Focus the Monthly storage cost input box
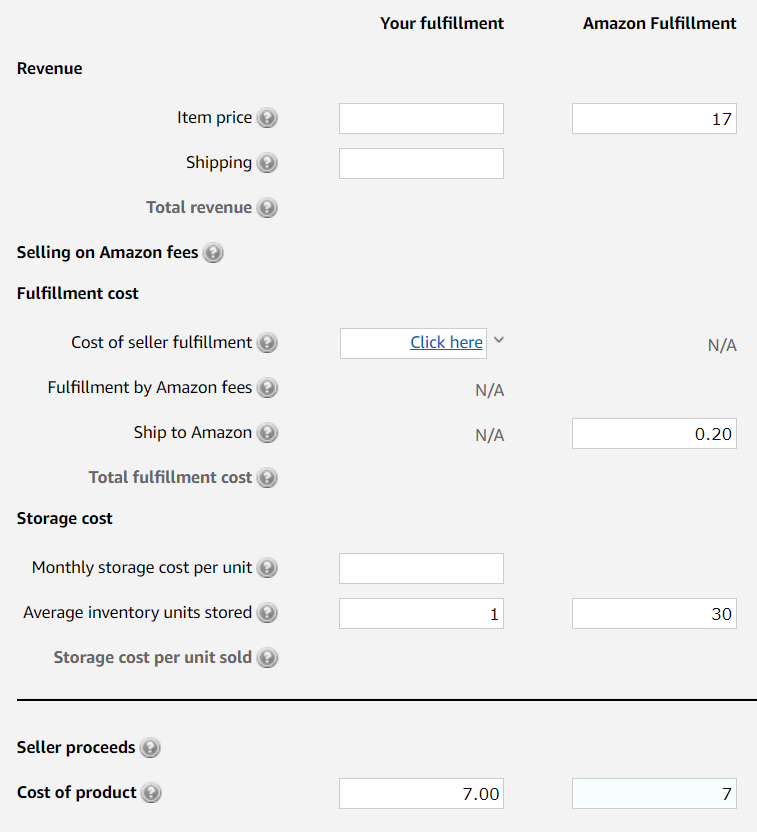The width and height of the screenshot is (757, 832). point(421,568)
